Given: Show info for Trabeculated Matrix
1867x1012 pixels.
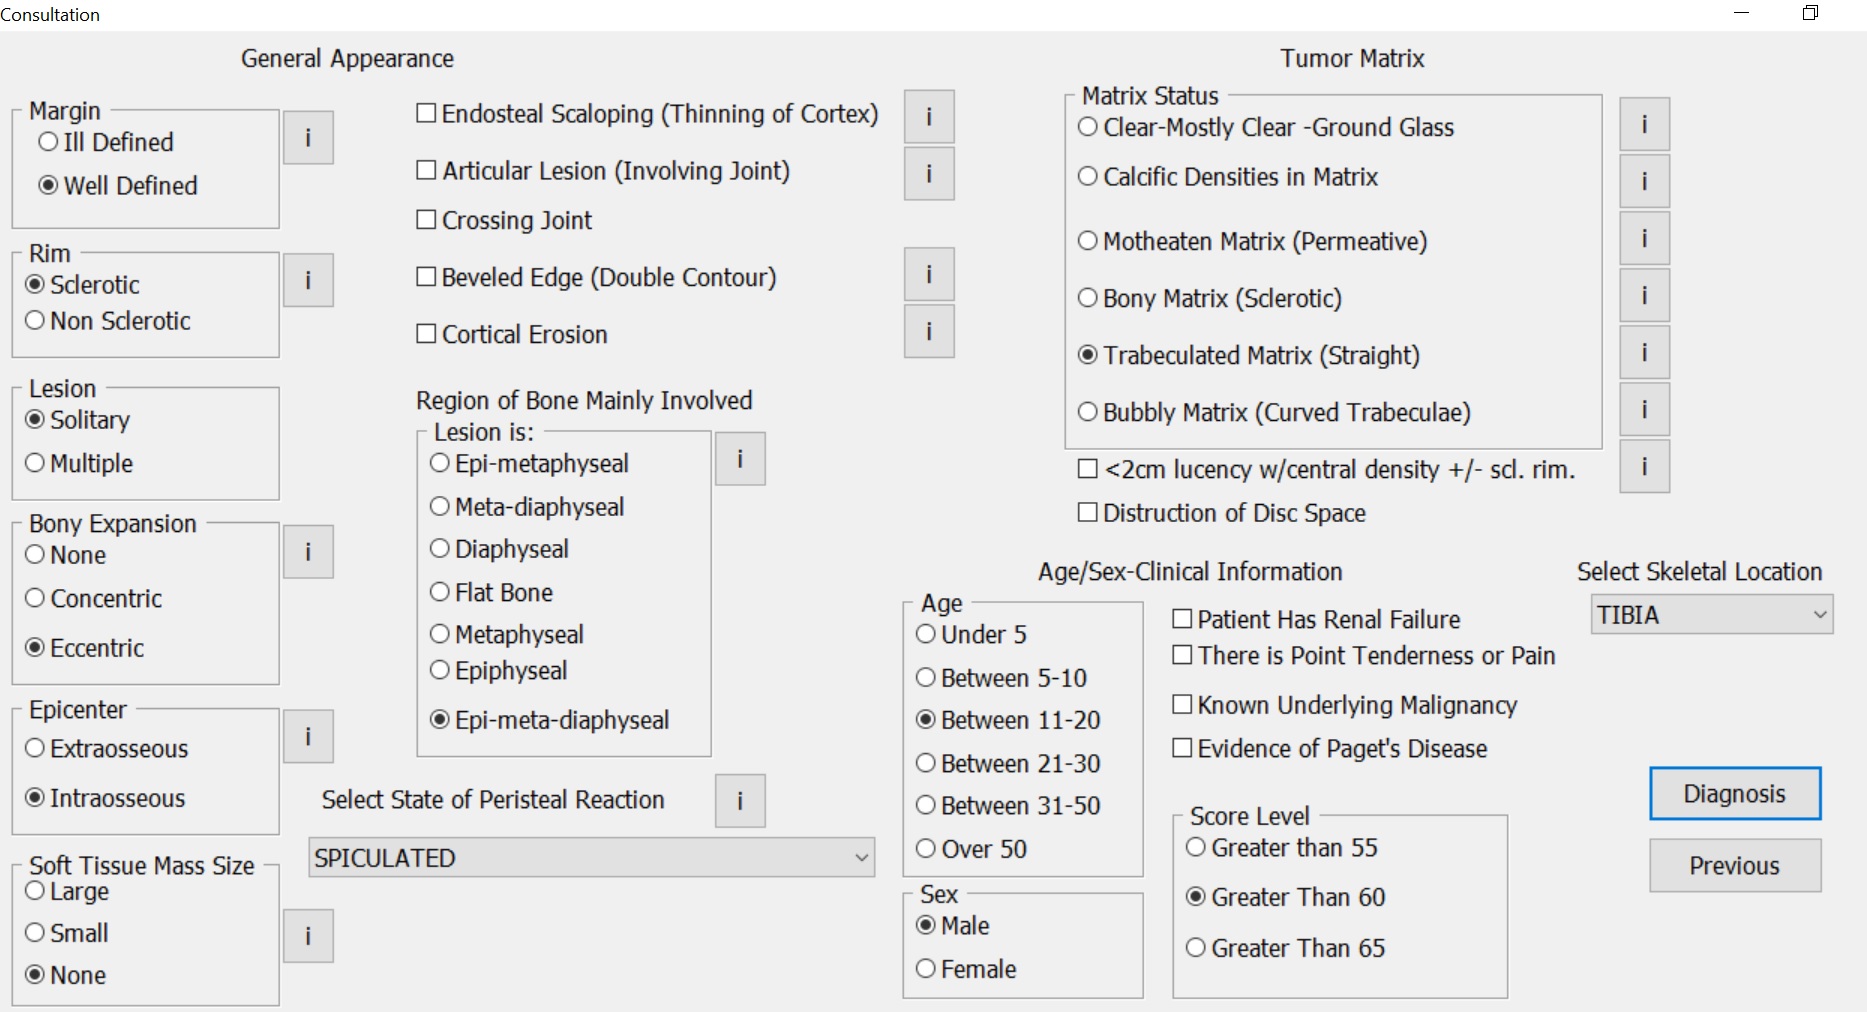Looking at the screenshot, I should point(1644,352).
